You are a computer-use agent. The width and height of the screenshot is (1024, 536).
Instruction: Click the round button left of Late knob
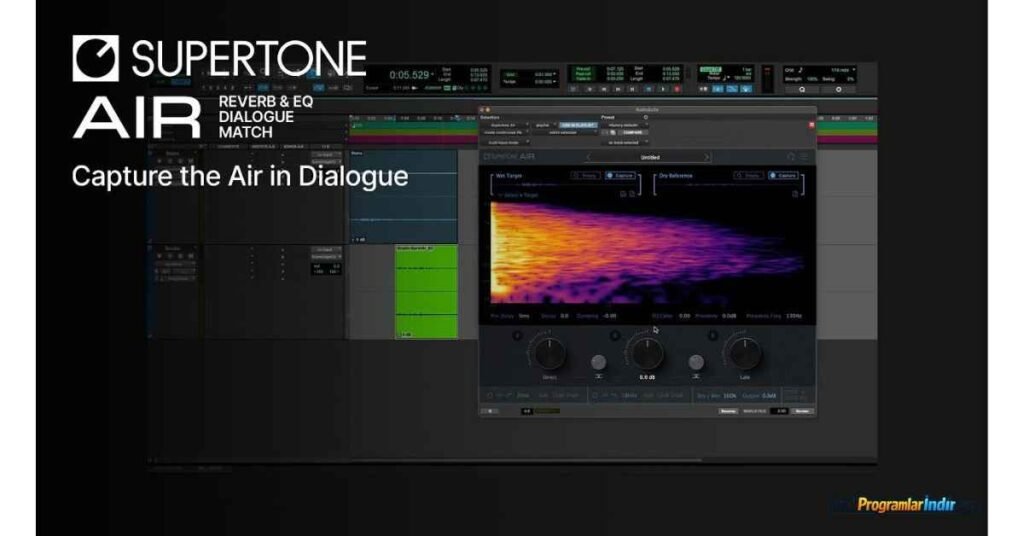tap(712, 336)
